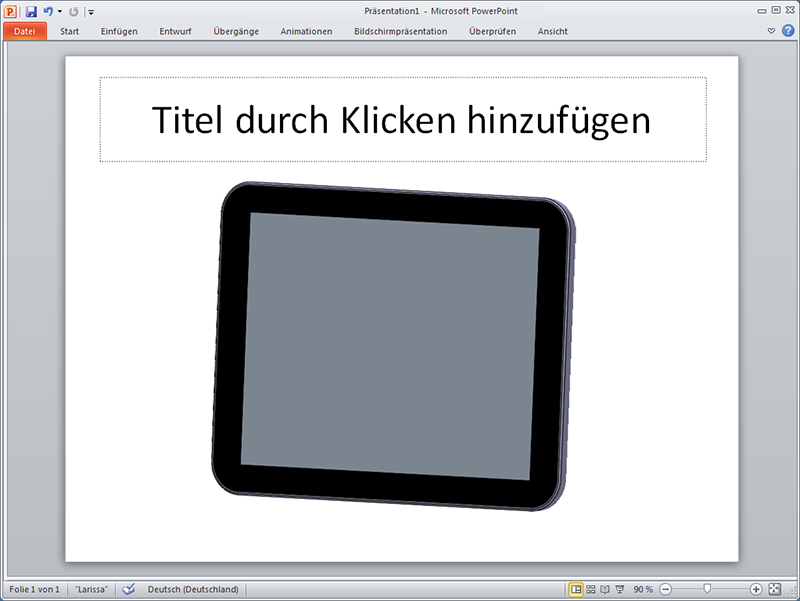Open PowerPoint Help via the question mark
The width and height of the screenshot is (800, 601).
point(788,31)
